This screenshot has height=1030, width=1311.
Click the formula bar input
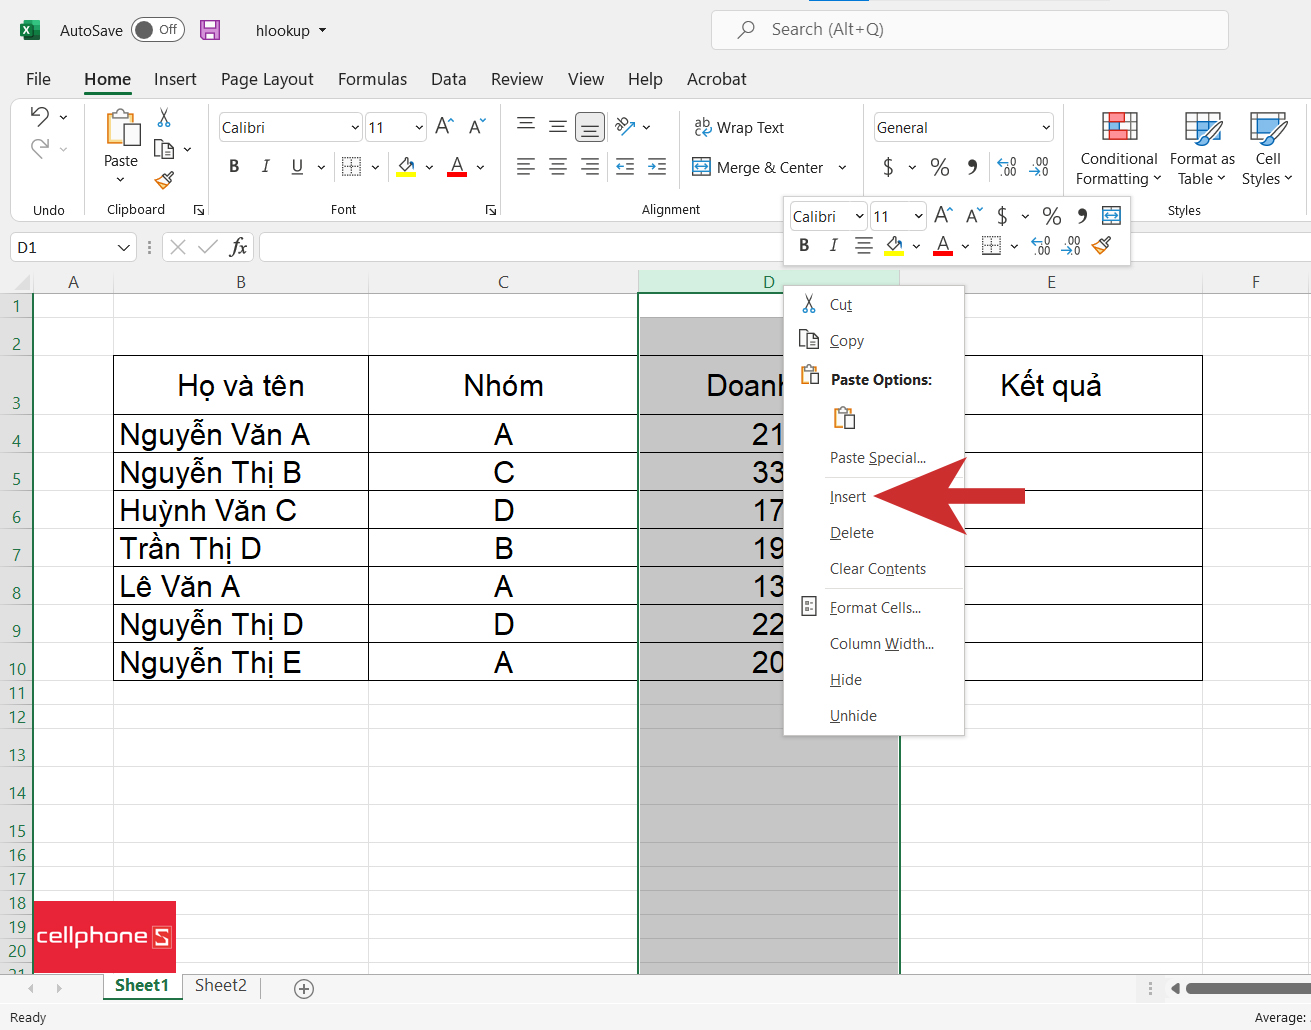point(785,247)
